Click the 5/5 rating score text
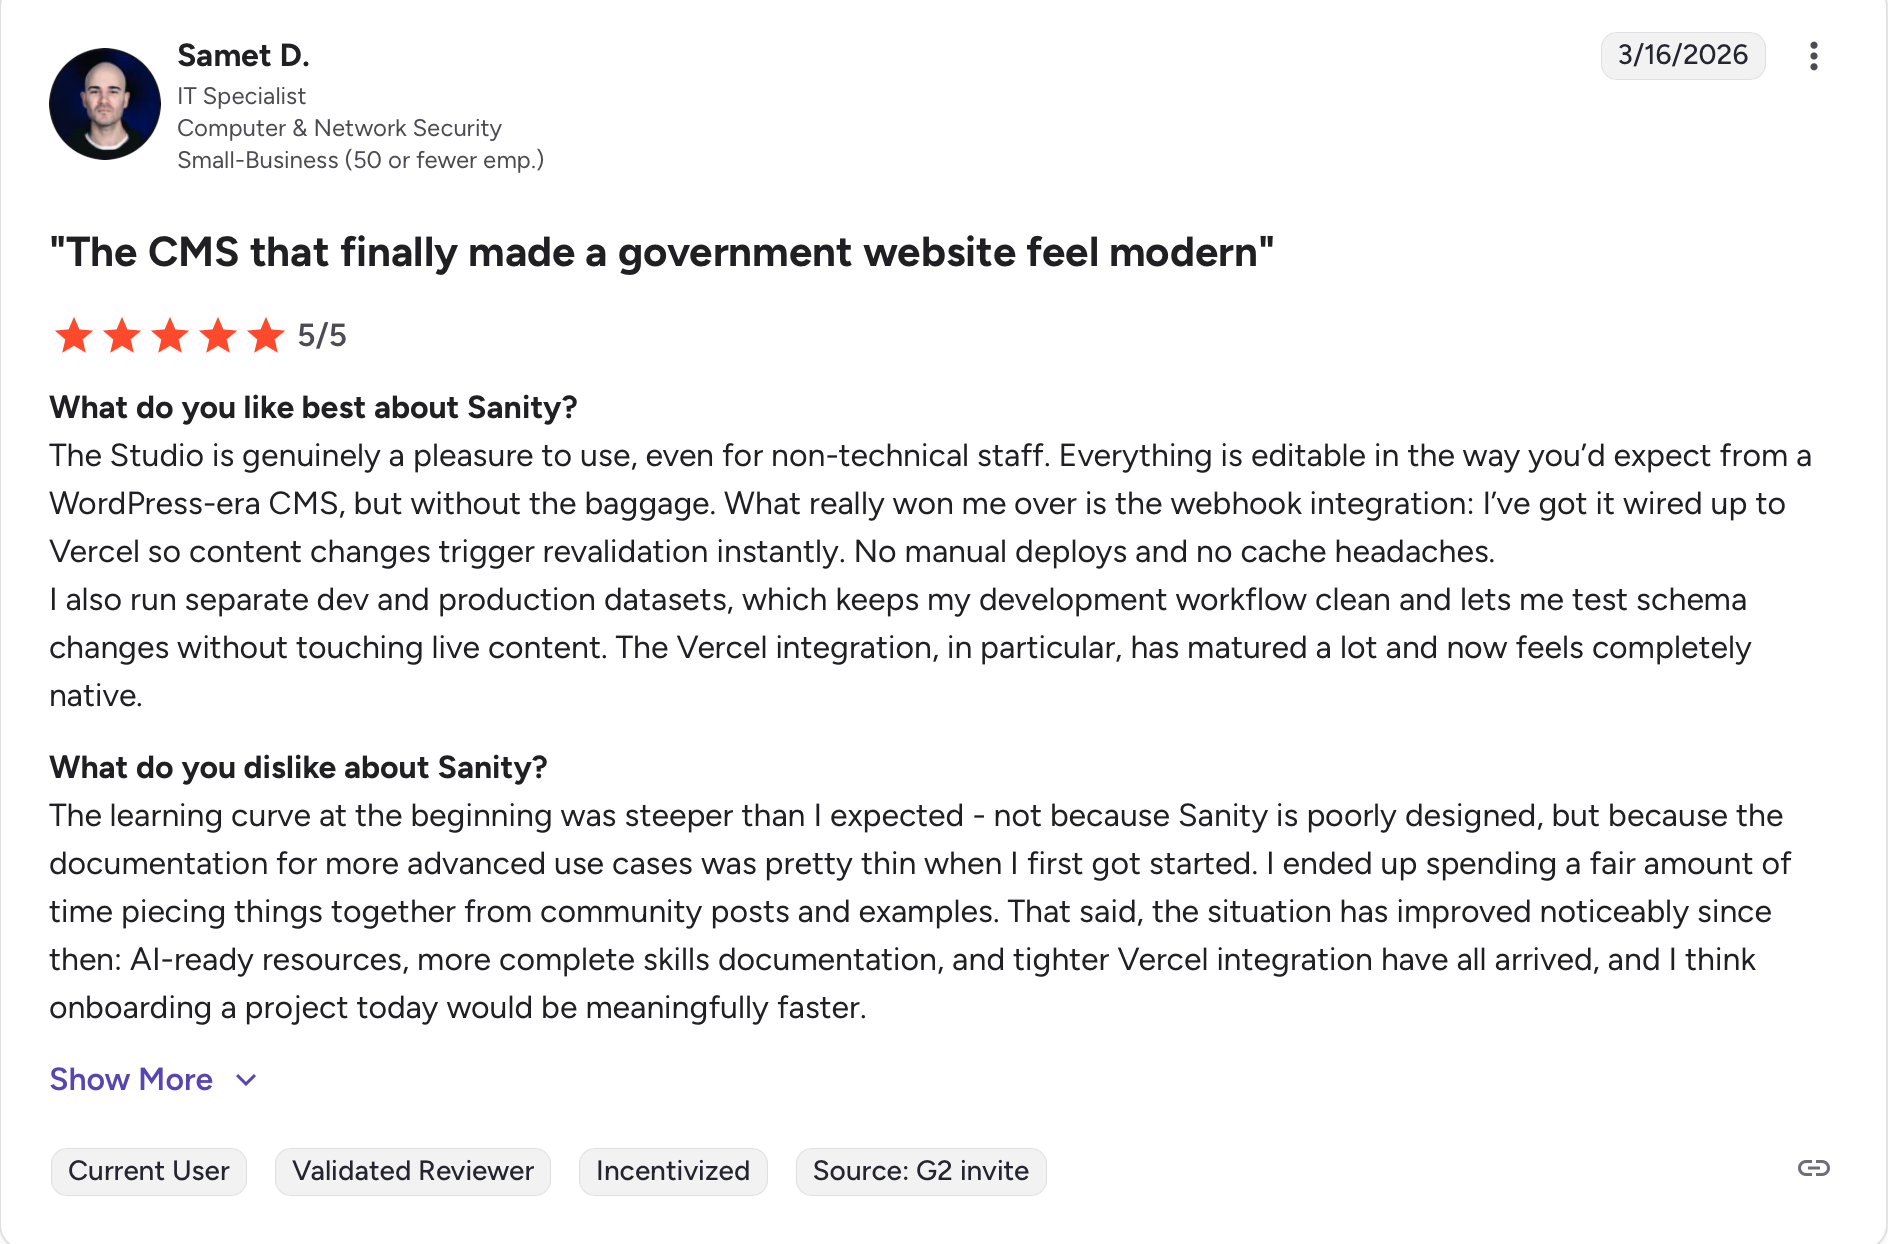The width and height of the screenshot is (1888, 1244). pos(322,336)
